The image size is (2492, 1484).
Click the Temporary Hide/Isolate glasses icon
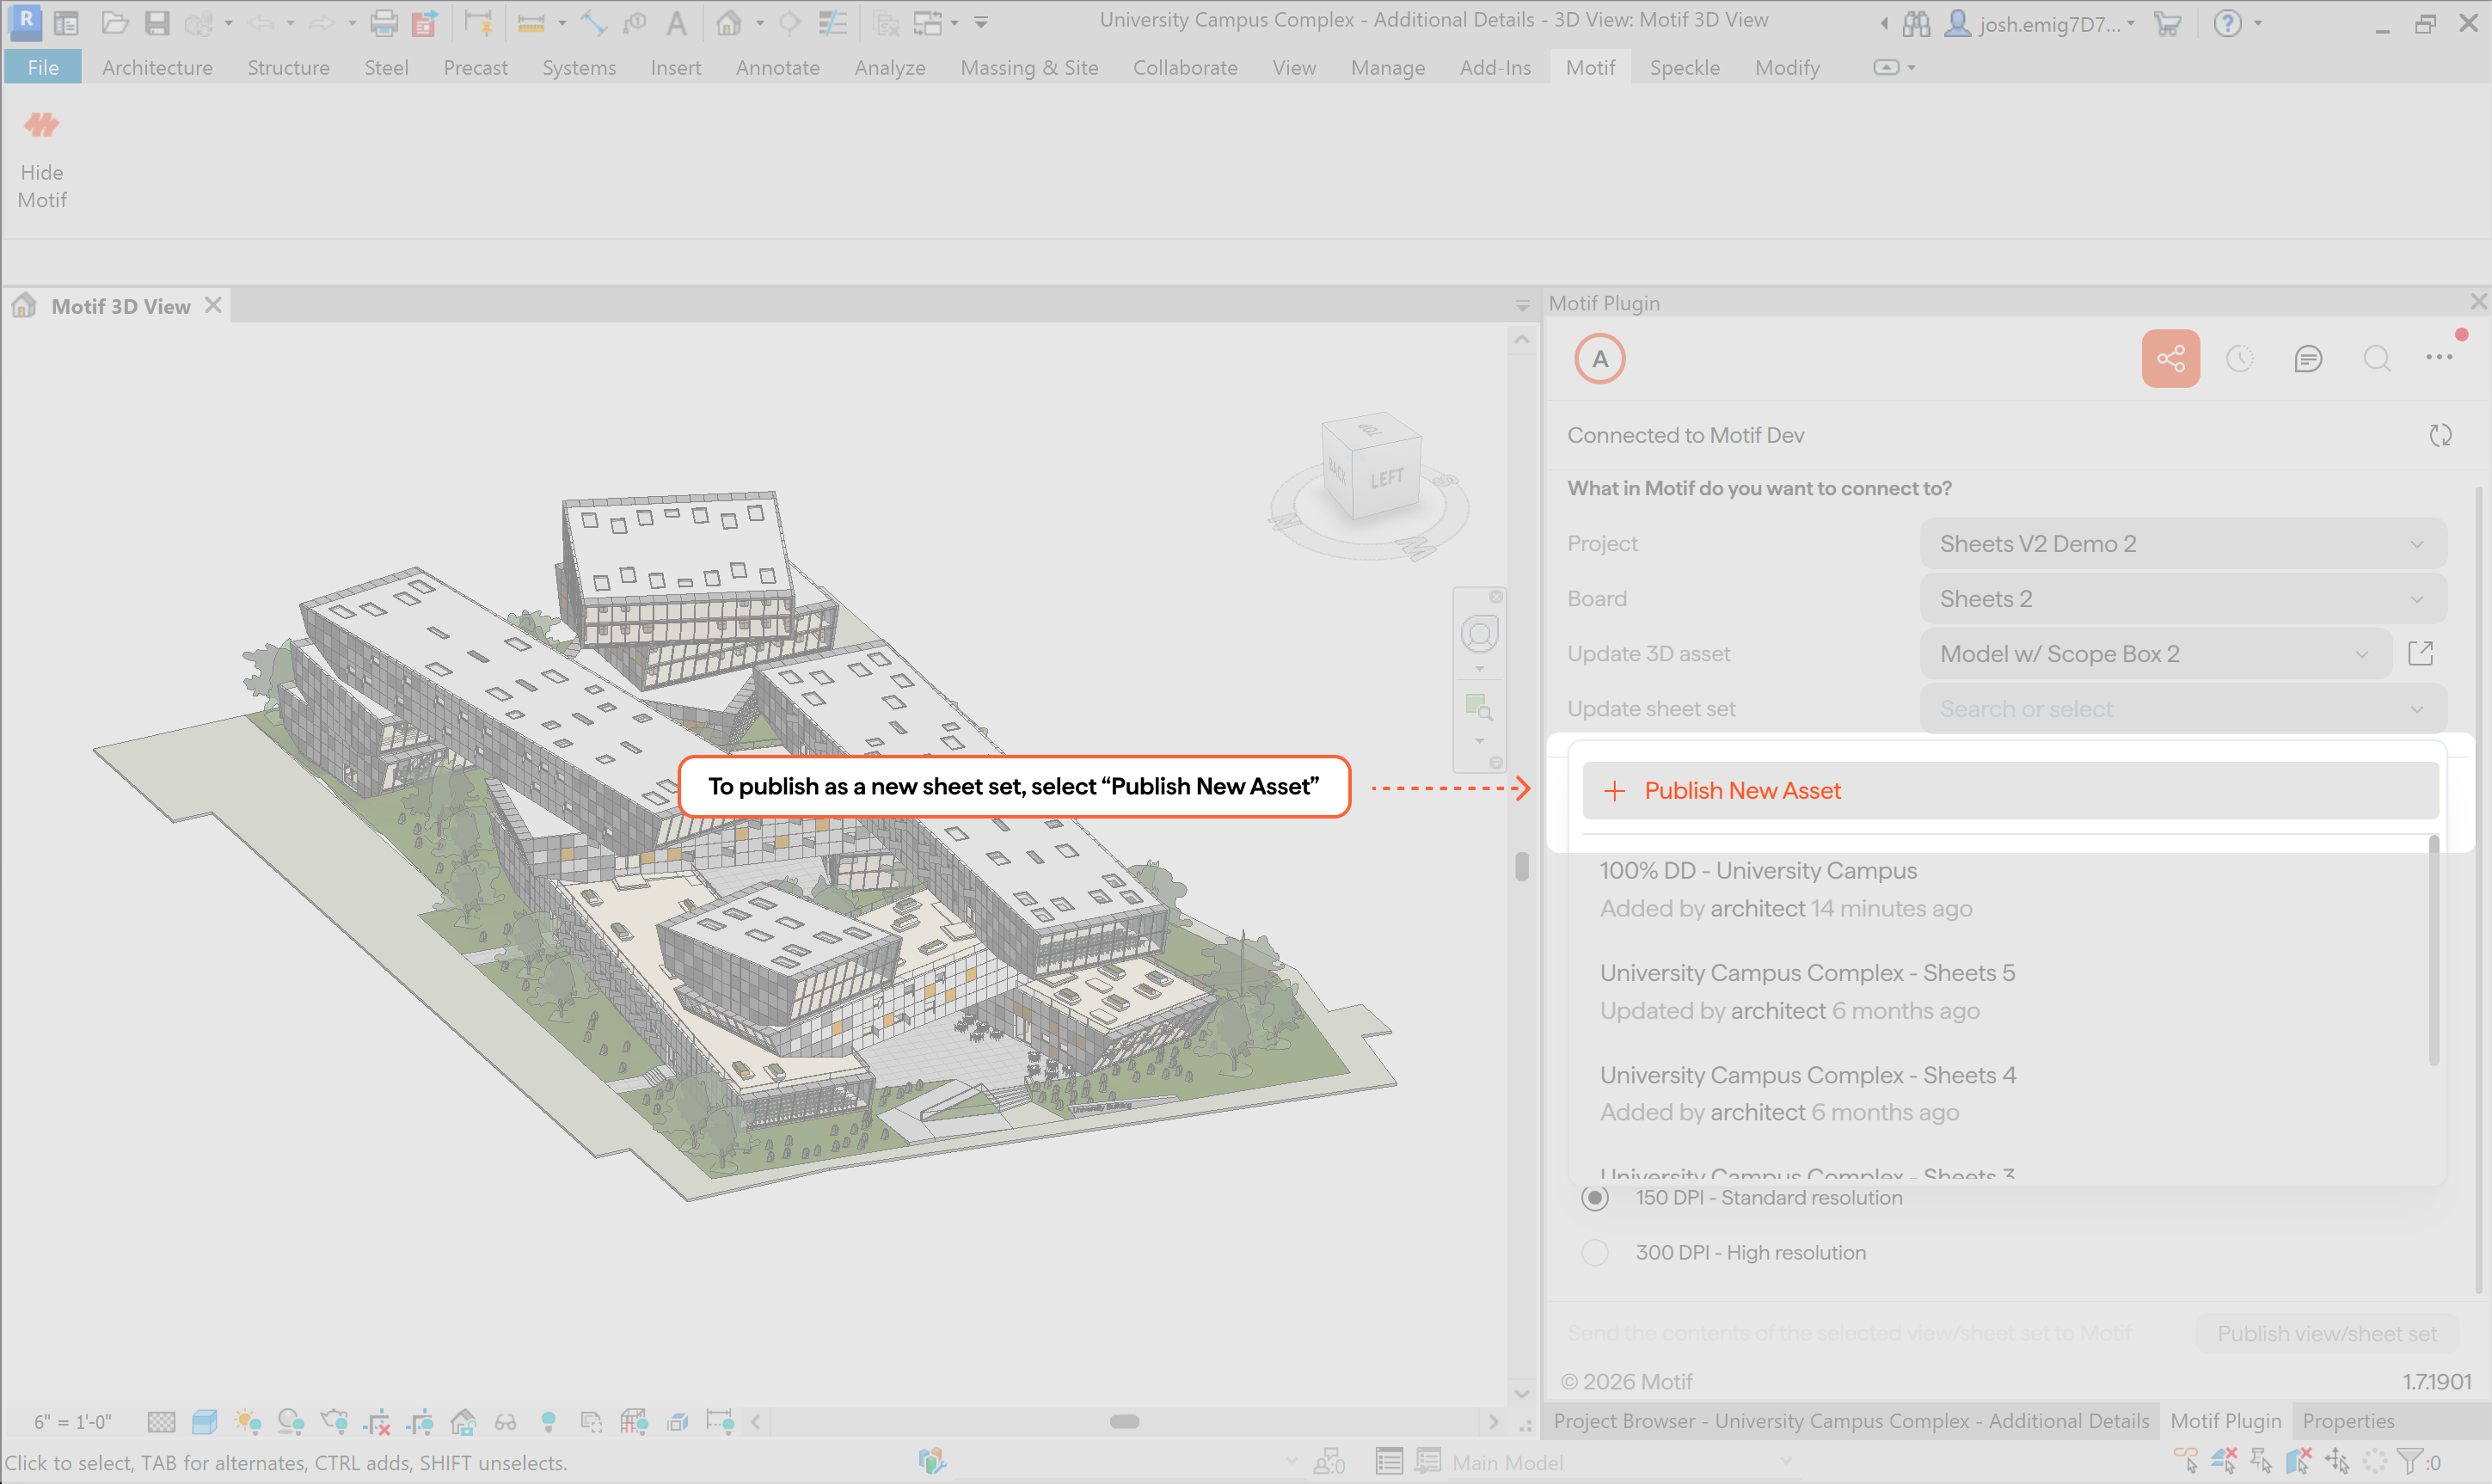point(506,1421)
